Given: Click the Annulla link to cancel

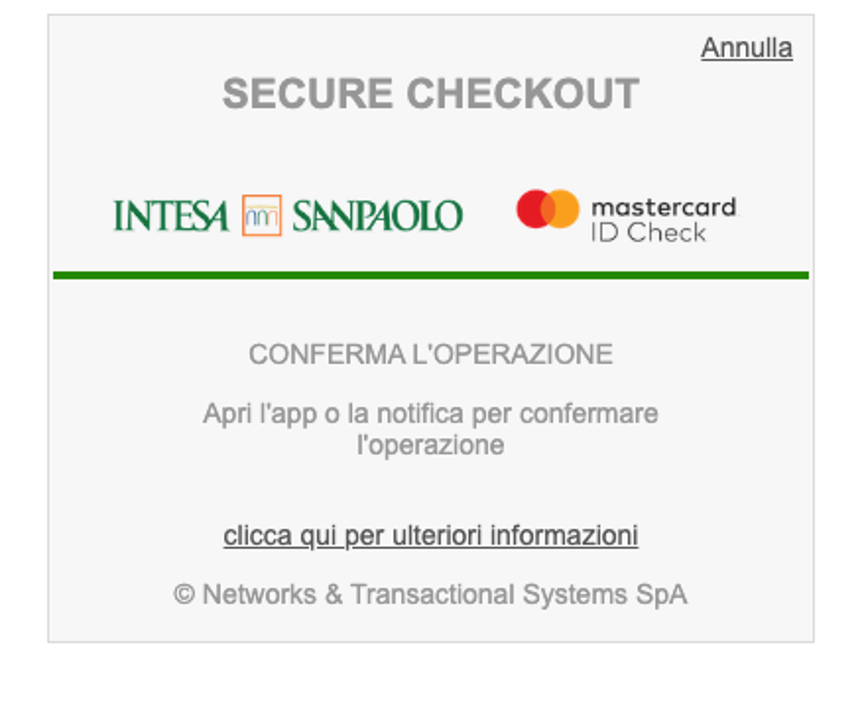Looking at the screenshot, I should (746, 48).
